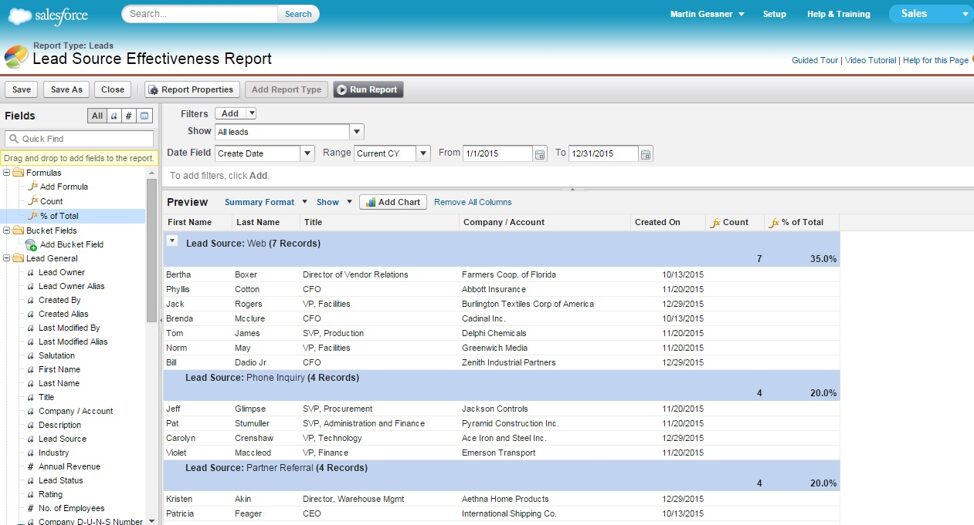Filter fields by number type icon
Viewport: 974px width, 525px height.
[129, 116]
